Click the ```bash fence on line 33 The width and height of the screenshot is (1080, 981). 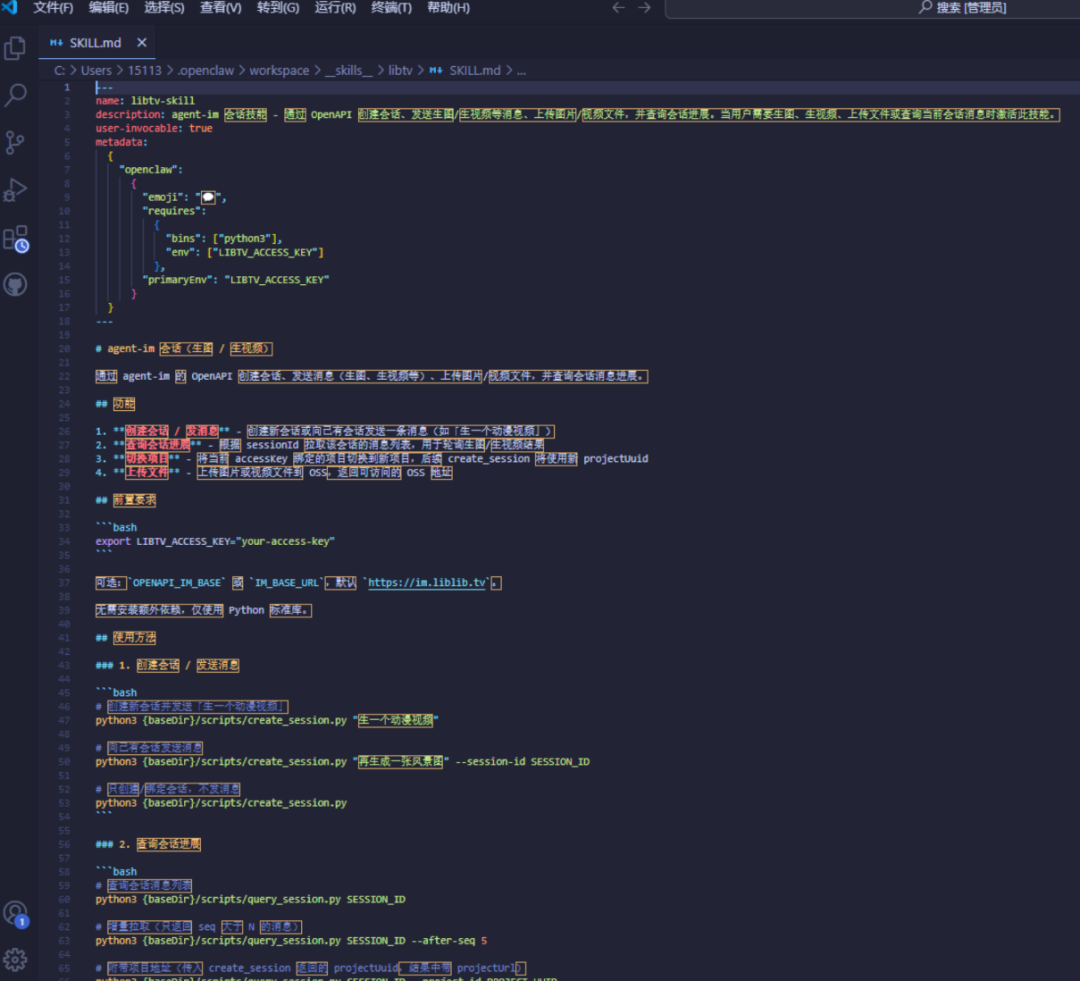[x=116, y=528]
